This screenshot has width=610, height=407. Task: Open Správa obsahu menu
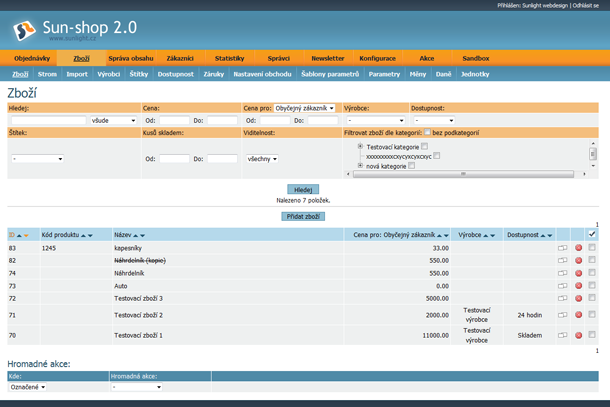[131, 58]
